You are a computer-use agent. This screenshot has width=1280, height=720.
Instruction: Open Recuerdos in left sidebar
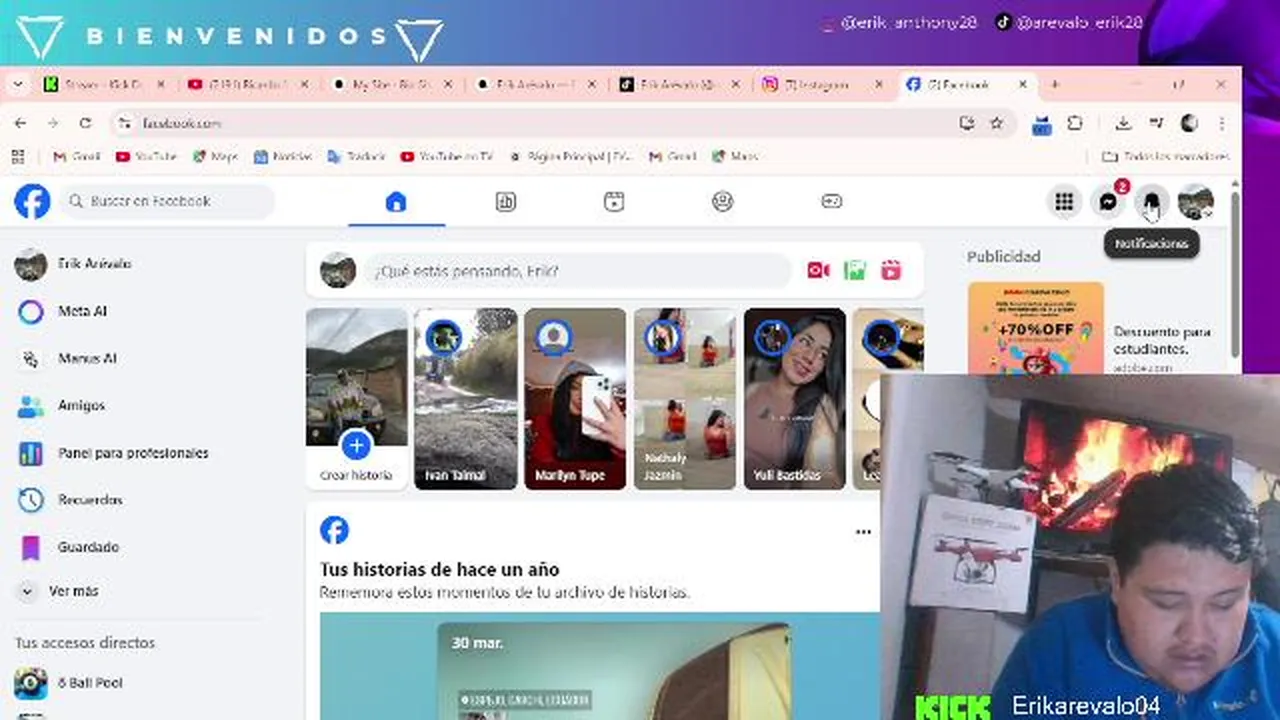click(150, 500)
